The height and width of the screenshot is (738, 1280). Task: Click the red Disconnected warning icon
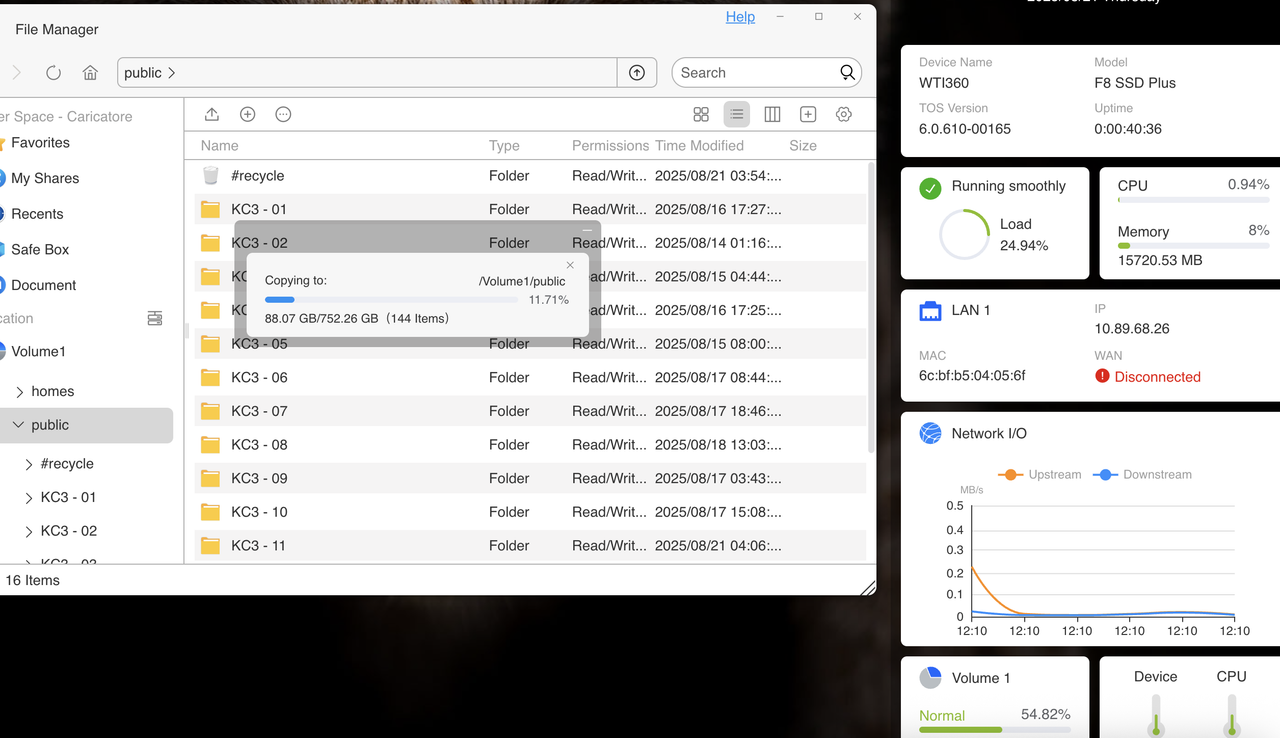[x=1102, y=376]
